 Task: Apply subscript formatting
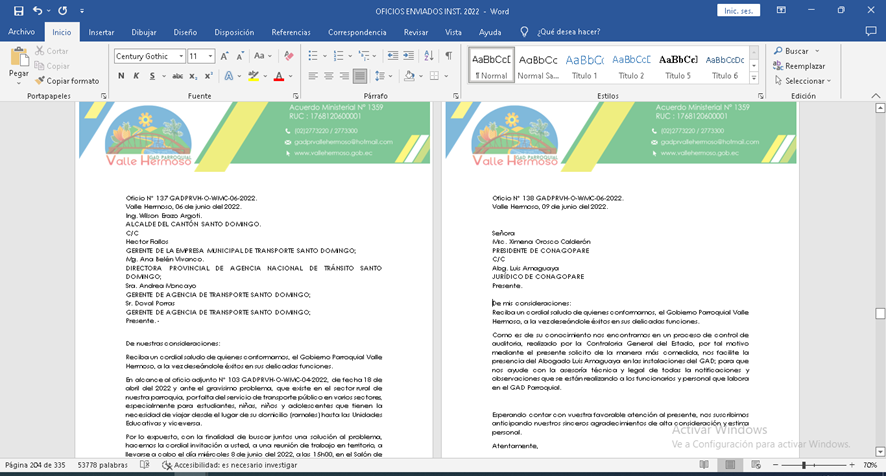191,76
